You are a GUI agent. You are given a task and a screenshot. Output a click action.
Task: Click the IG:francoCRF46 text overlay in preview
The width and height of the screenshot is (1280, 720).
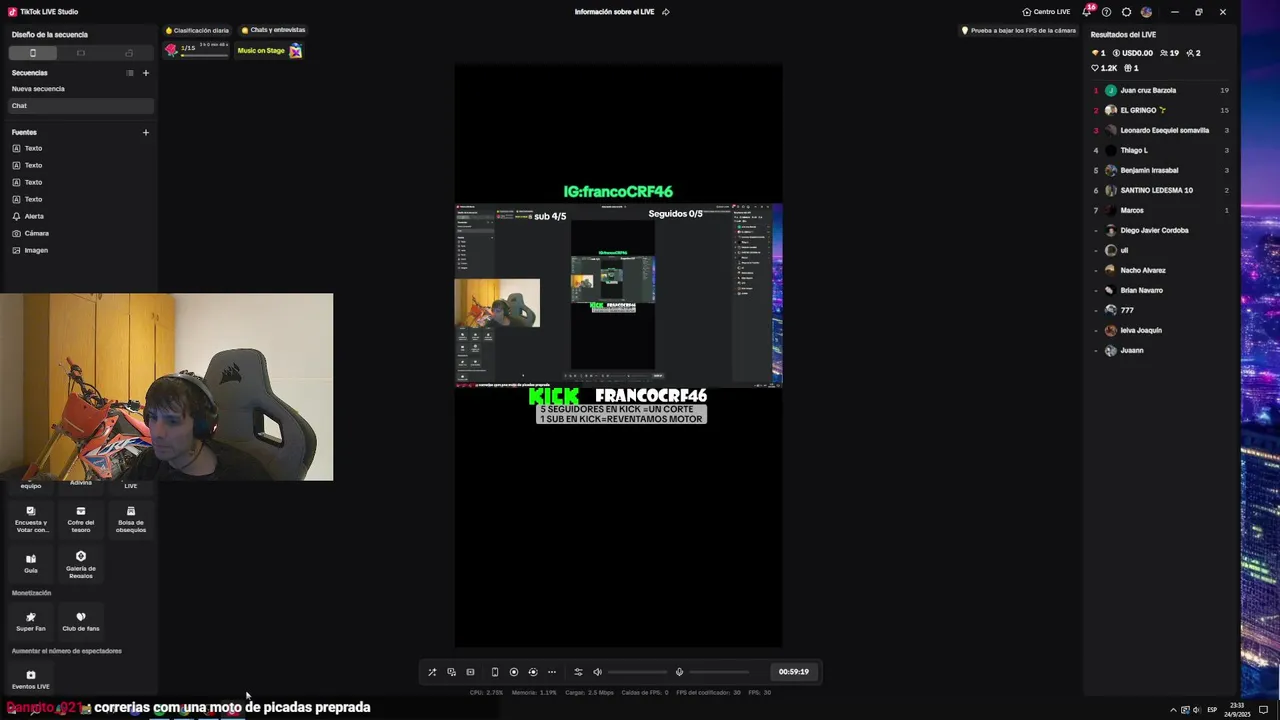[618, 191]
